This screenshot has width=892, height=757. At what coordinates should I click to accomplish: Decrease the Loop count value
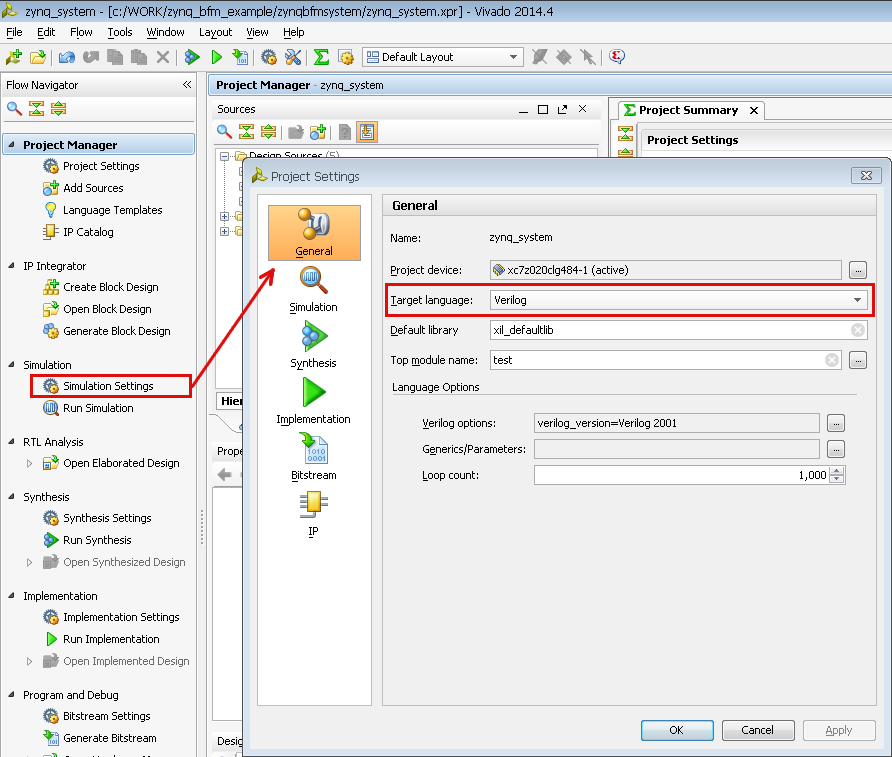coord(837,479)
